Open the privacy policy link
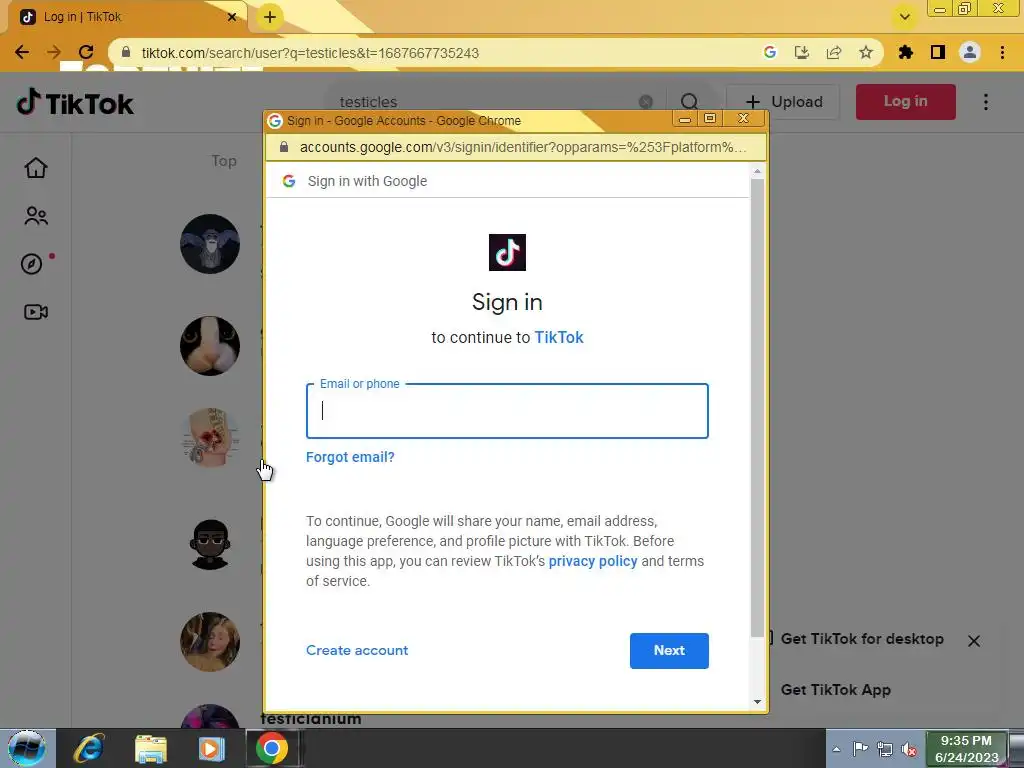Image resolution: width=1024 pixels, height=768 pixels. tap(592, 561)
